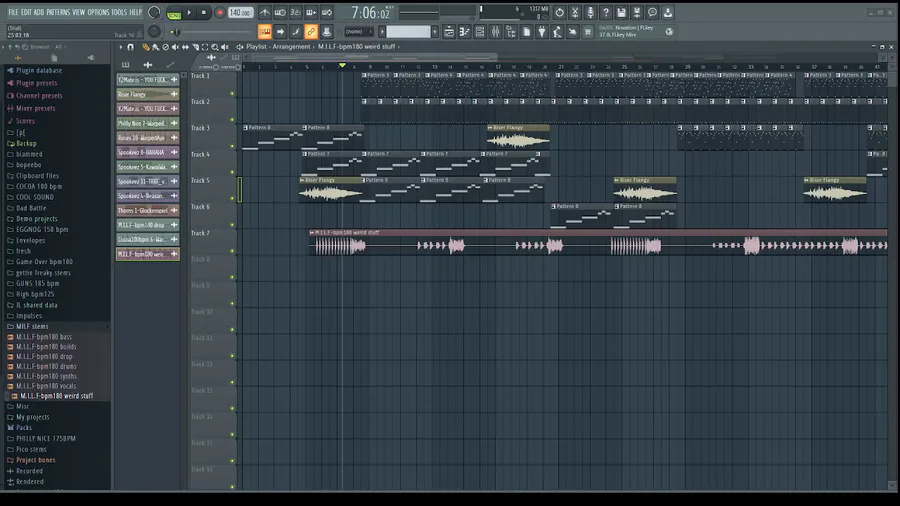
Task: Open the VIEW menu
Action: point(79,12)
